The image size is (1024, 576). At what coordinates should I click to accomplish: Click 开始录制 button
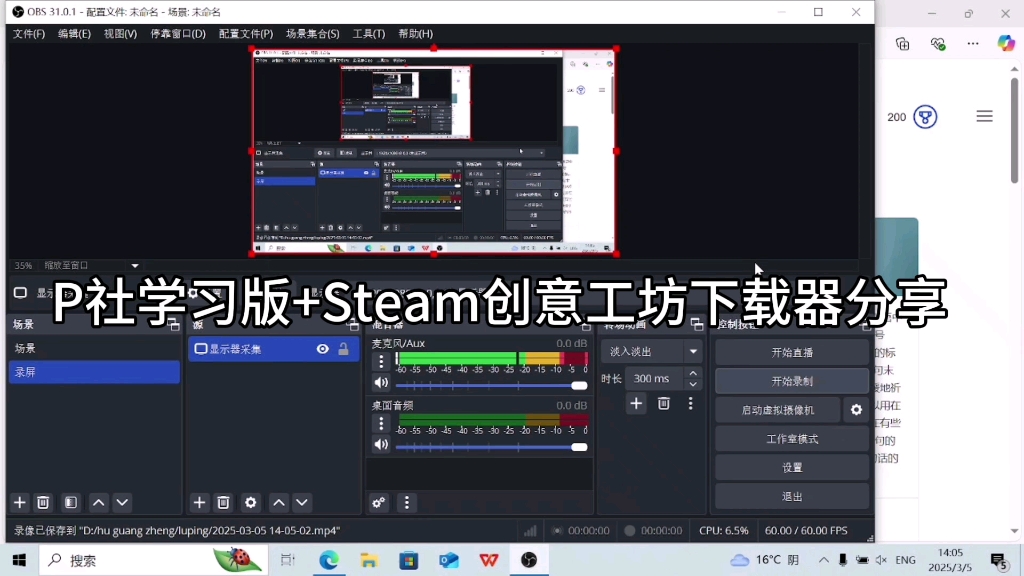[792, 381]
